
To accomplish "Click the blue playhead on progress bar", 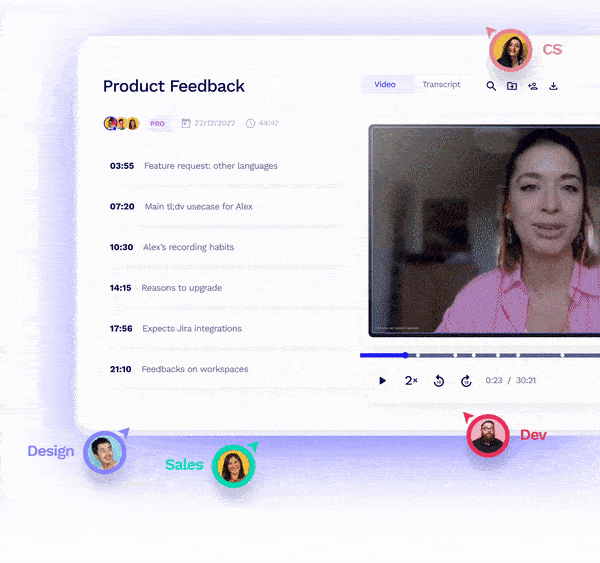I will click(x=406, y=355).
